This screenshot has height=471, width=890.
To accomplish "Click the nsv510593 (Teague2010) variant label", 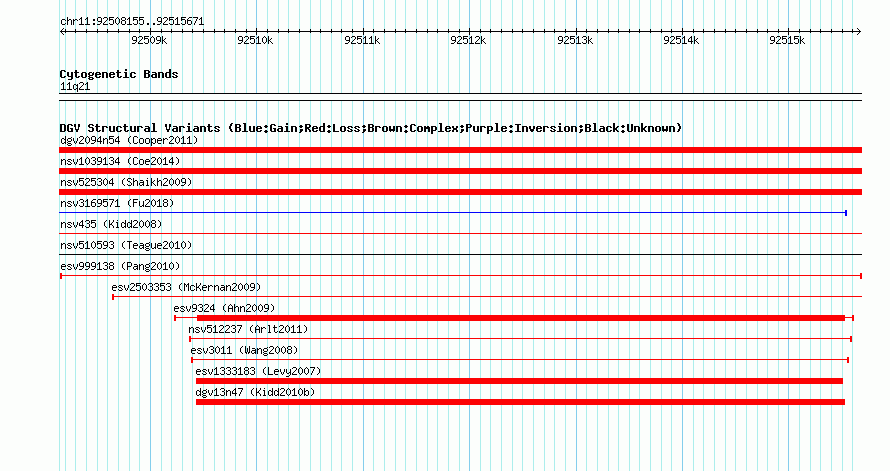I will point(126,245).
